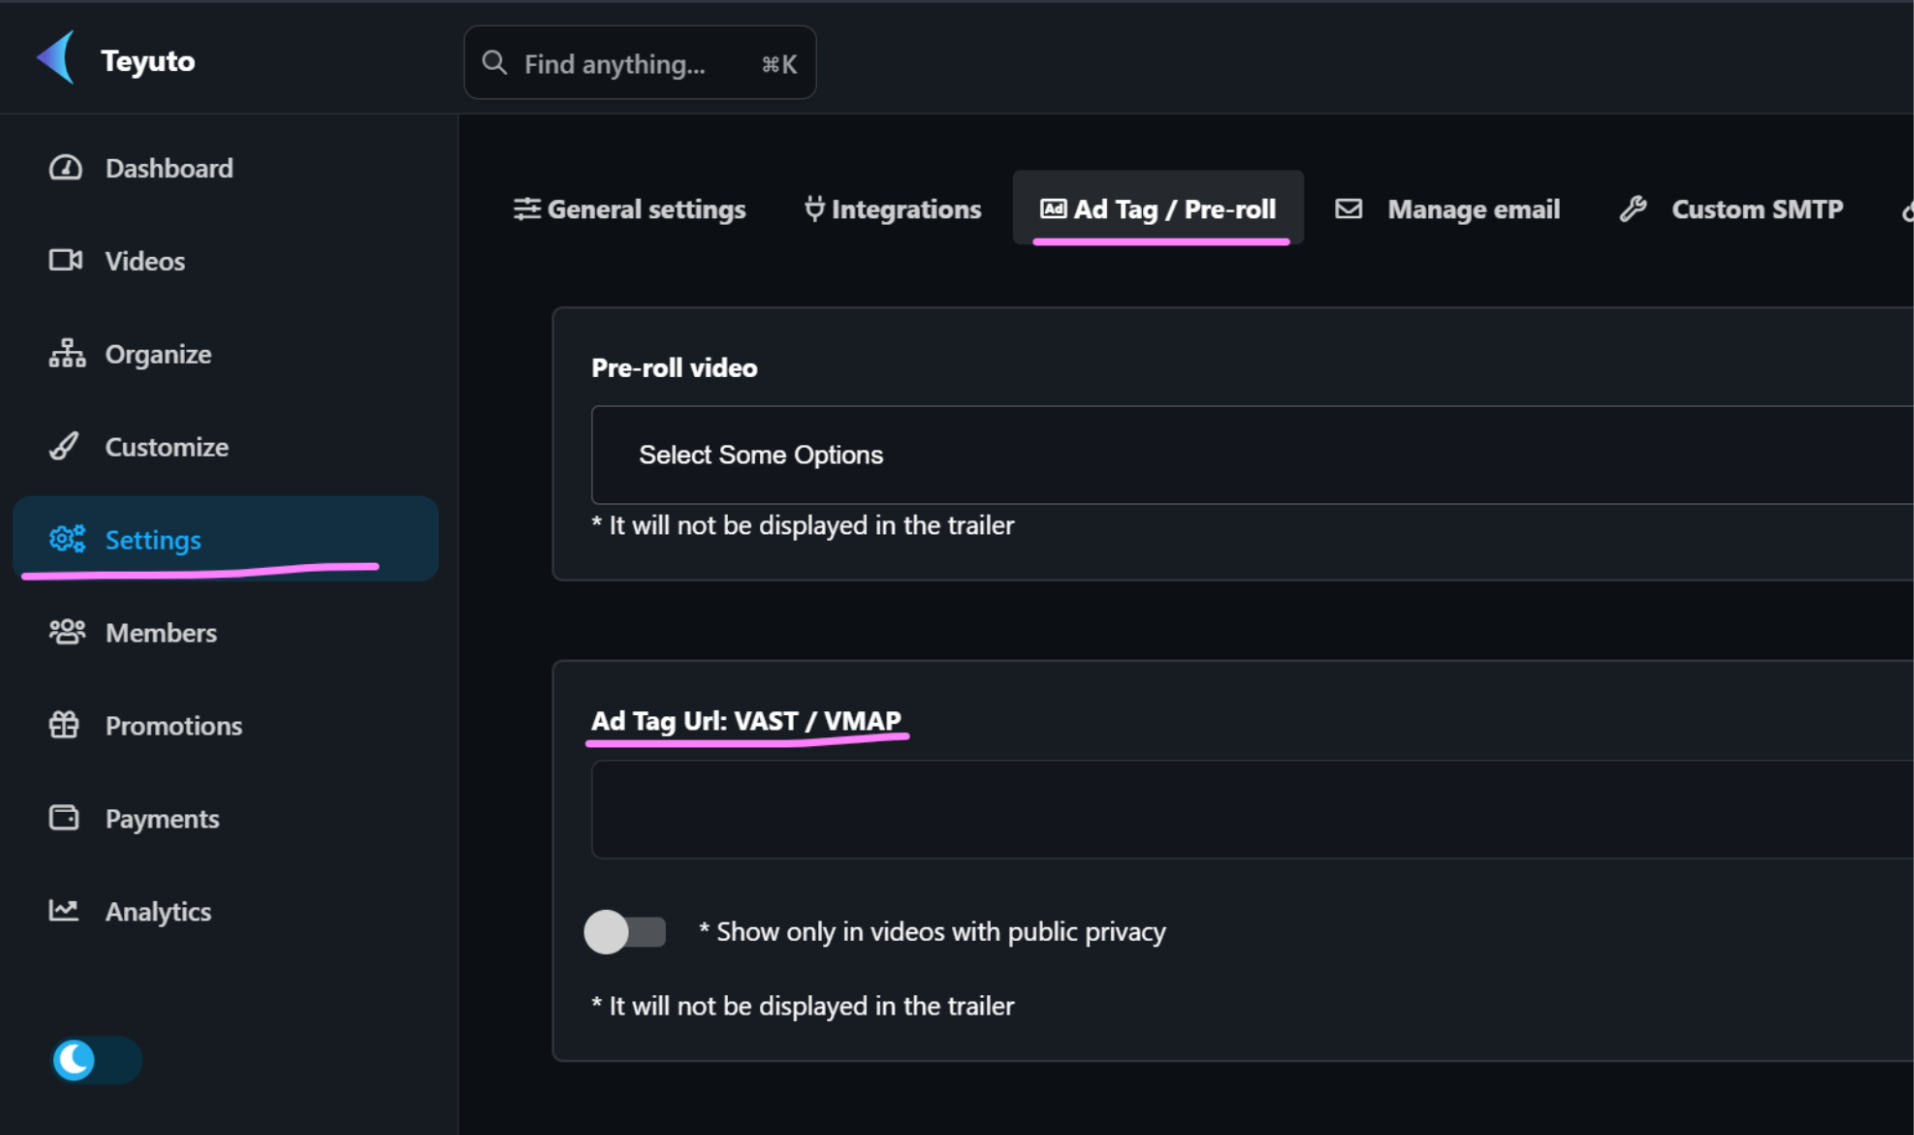Click the Dashboard gauge icon
The width and height of the screenshot is (1914, 1135).
point(66,168)
